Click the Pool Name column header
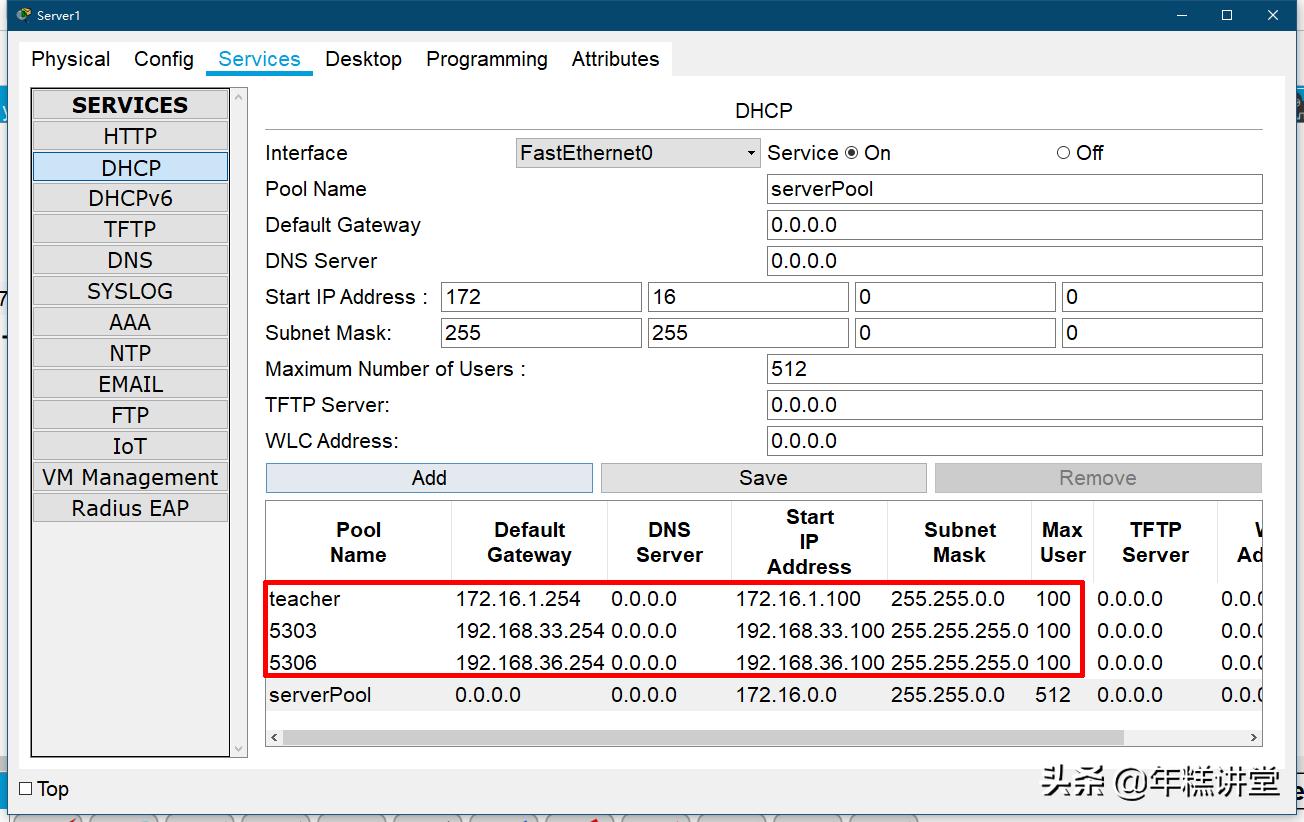 pyautogui.click(x=358, y=542)
